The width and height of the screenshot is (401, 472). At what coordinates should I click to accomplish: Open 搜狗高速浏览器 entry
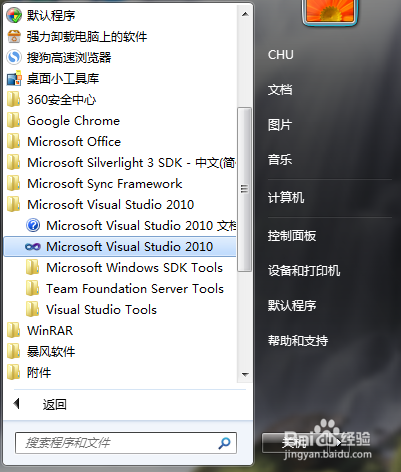[x=69, y=57]
